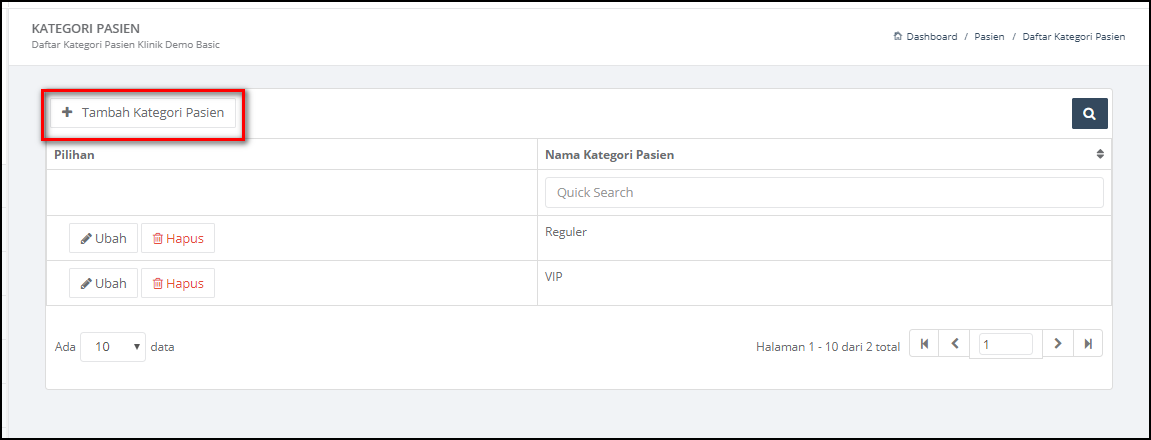Open the rows-per-page dropdown showing 10
This screenshot has width=1151, height=440.
point(113,347)
